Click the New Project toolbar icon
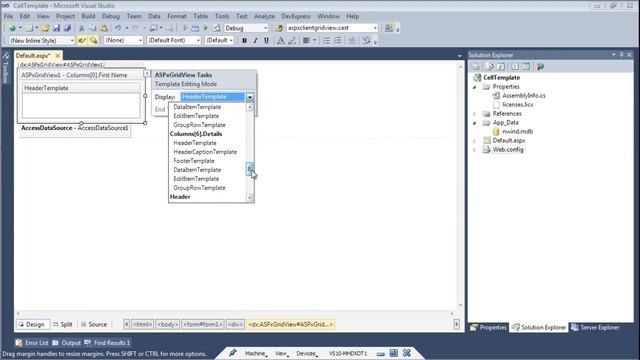 (x=12, y=28)
